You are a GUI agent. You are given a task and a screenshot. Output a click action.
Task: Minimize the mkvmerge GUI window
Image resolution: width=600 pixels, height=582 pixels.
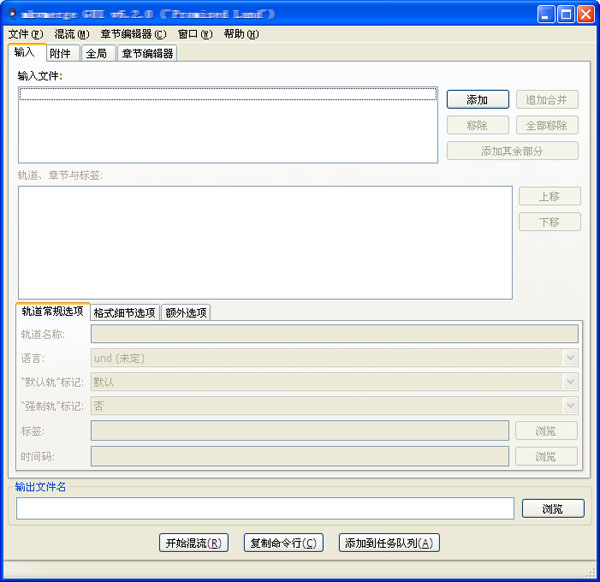[546, 15]
